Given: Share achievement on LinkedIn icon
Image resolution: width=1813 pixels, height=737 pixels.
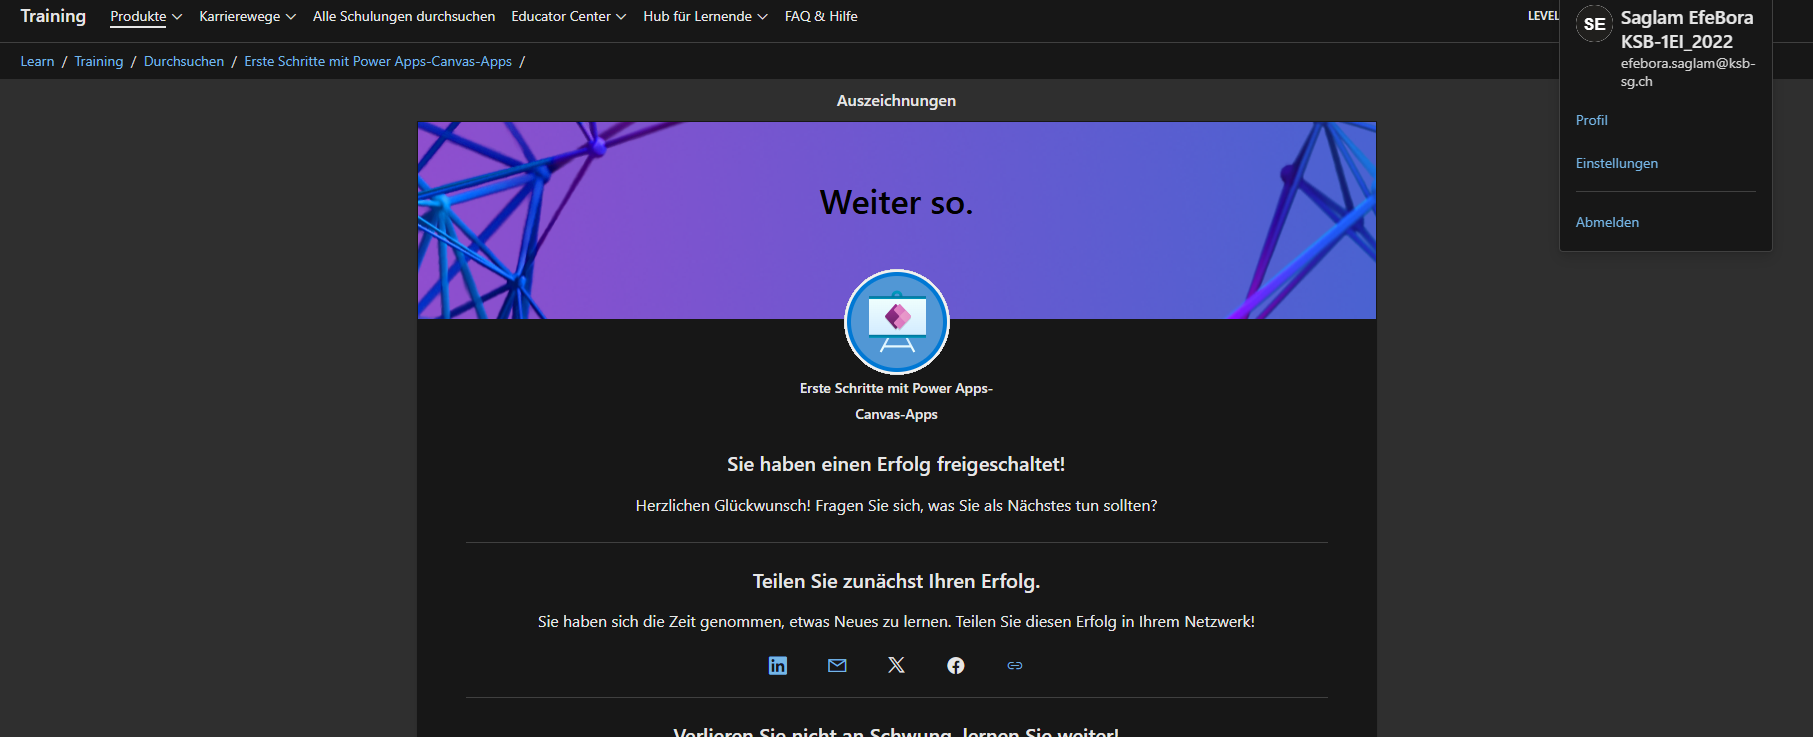Looking at the screenshot, I should point(777,666).
